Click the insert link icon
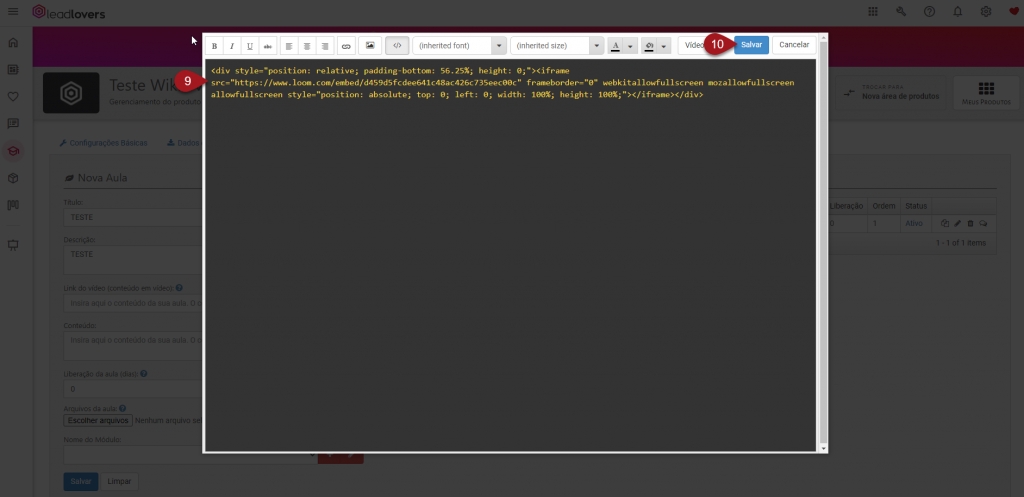 click(x=346, y=46)
